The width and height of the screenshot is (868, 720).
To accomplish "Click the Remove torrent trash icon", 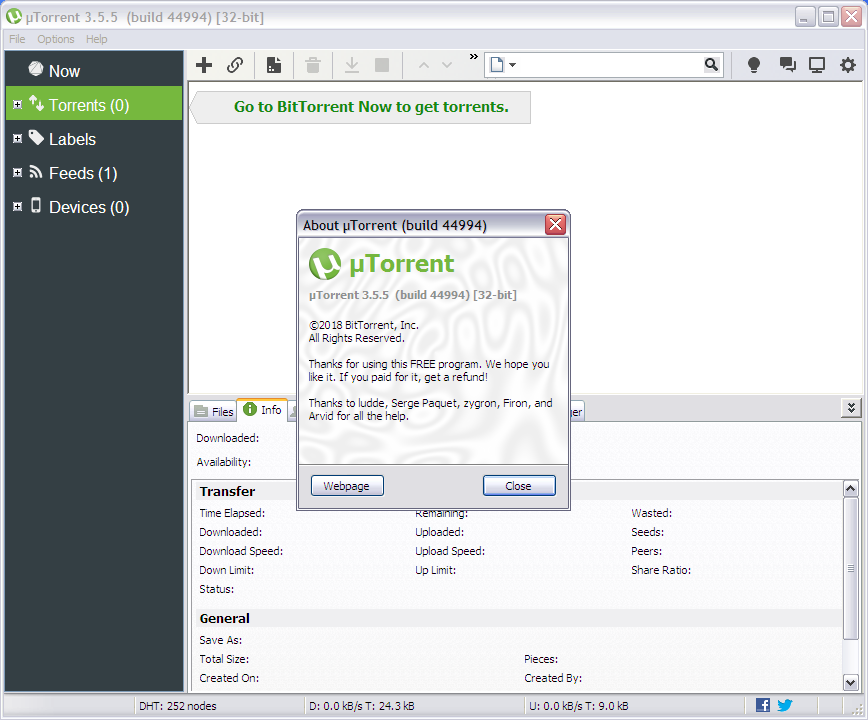I will tap(313, 65).
